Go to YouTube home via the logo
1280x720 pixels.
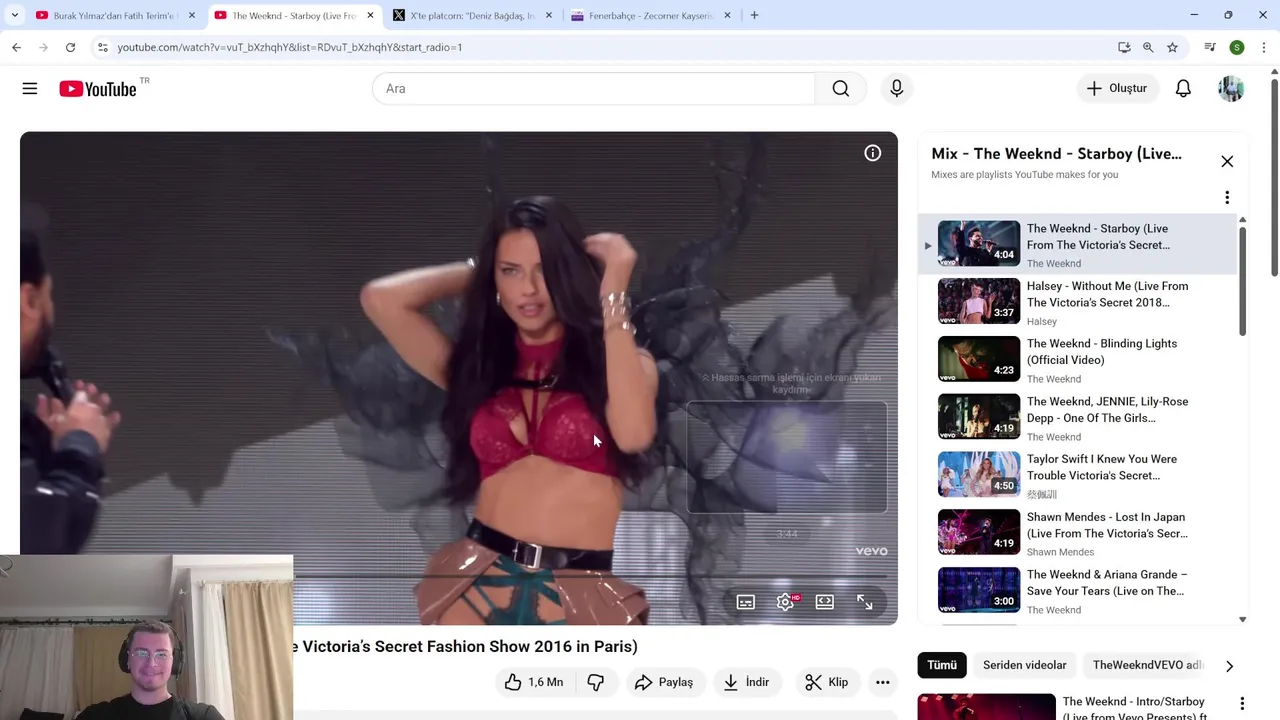pyautogui.click(x=98, y=89)
